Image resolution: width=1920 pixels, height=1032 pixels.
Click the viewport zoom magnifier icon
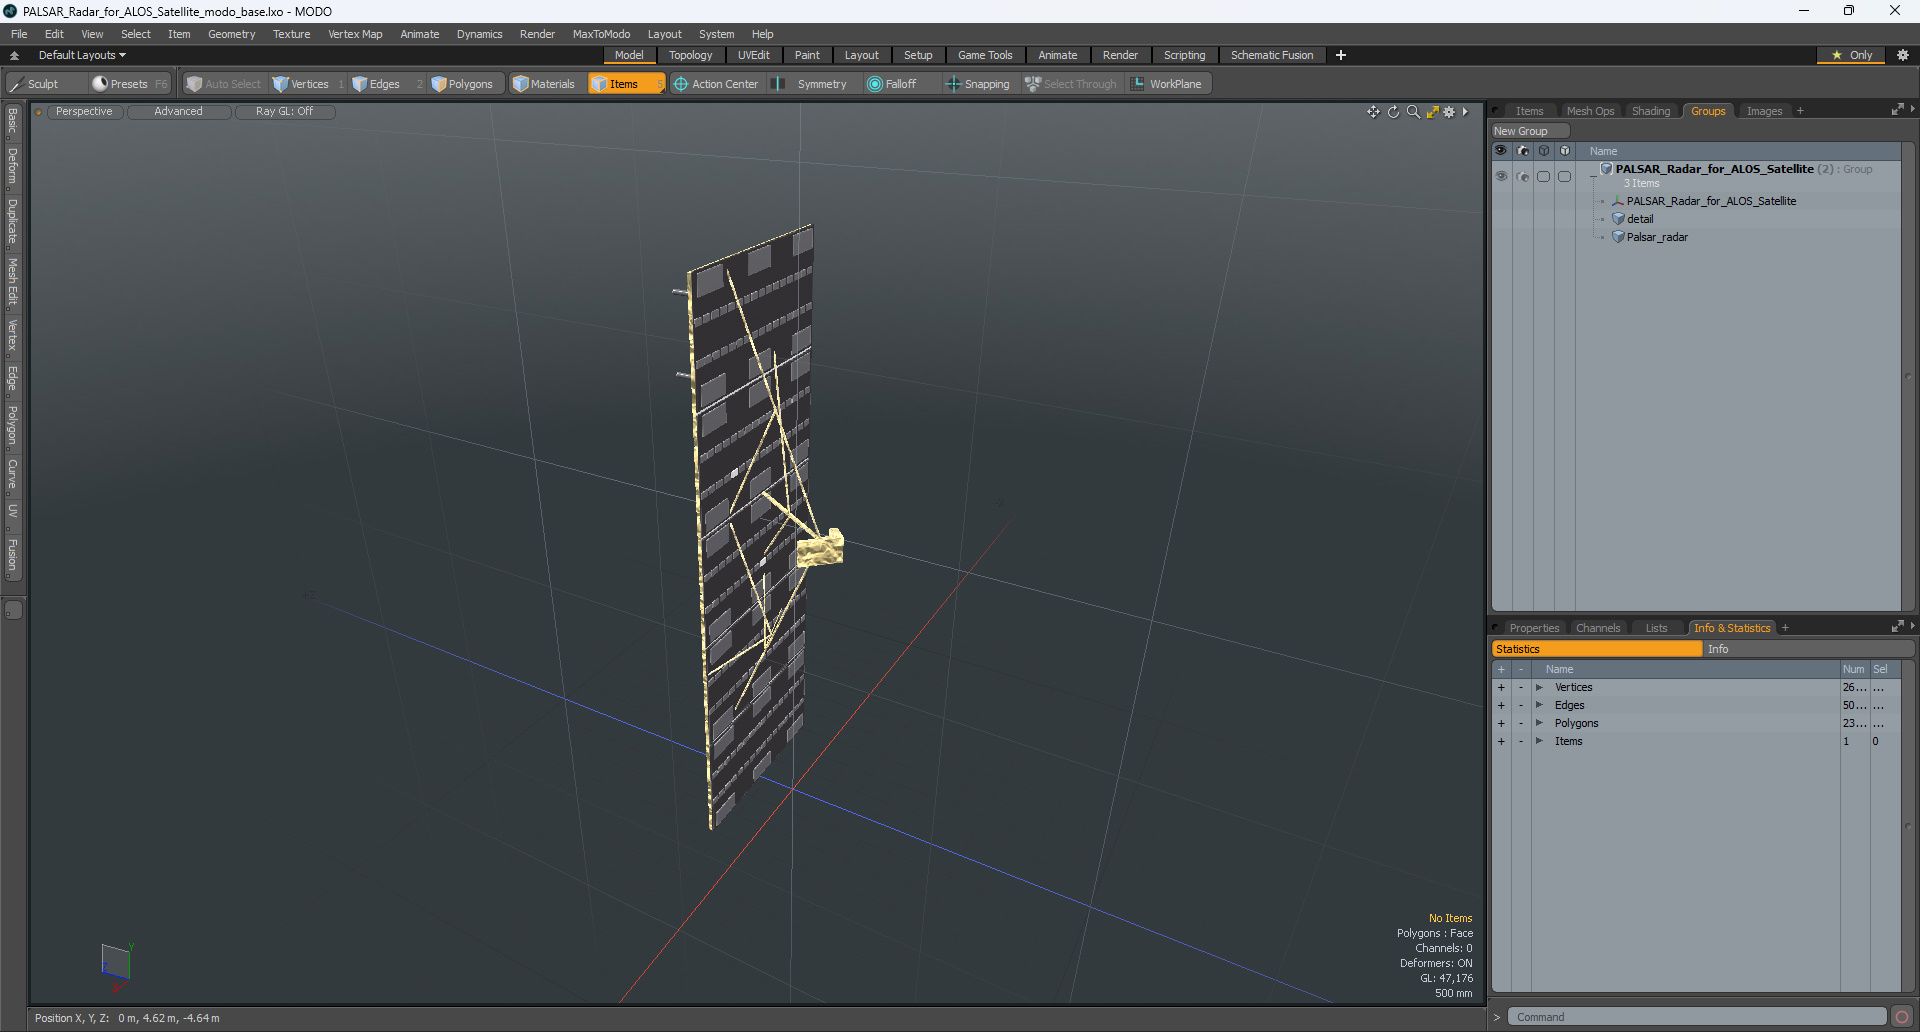tap(1413, 112)
